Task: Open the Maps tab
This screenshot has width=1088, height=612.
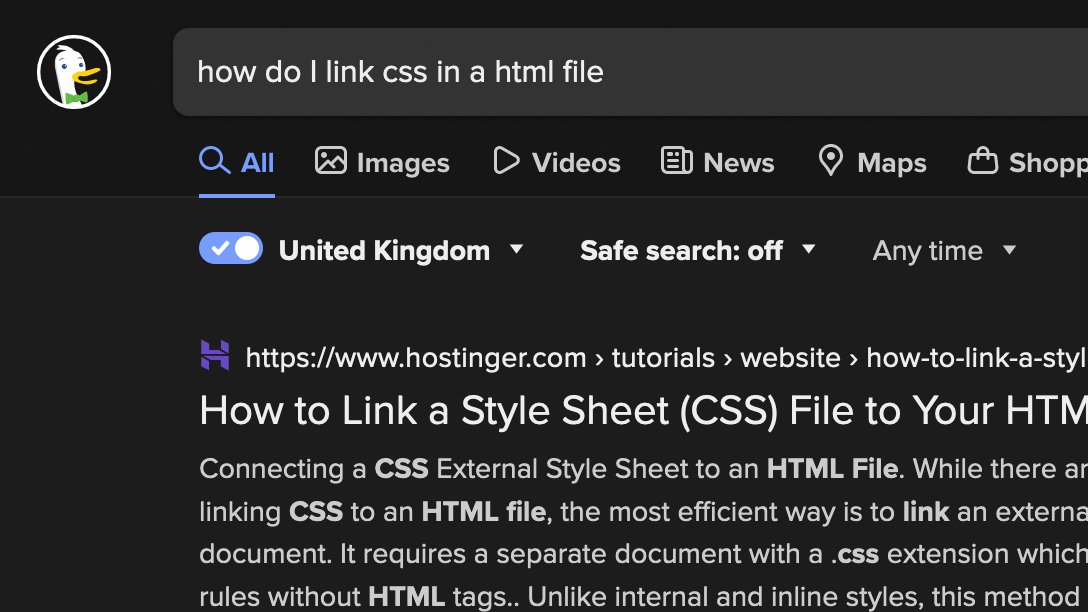Action: 872,162
